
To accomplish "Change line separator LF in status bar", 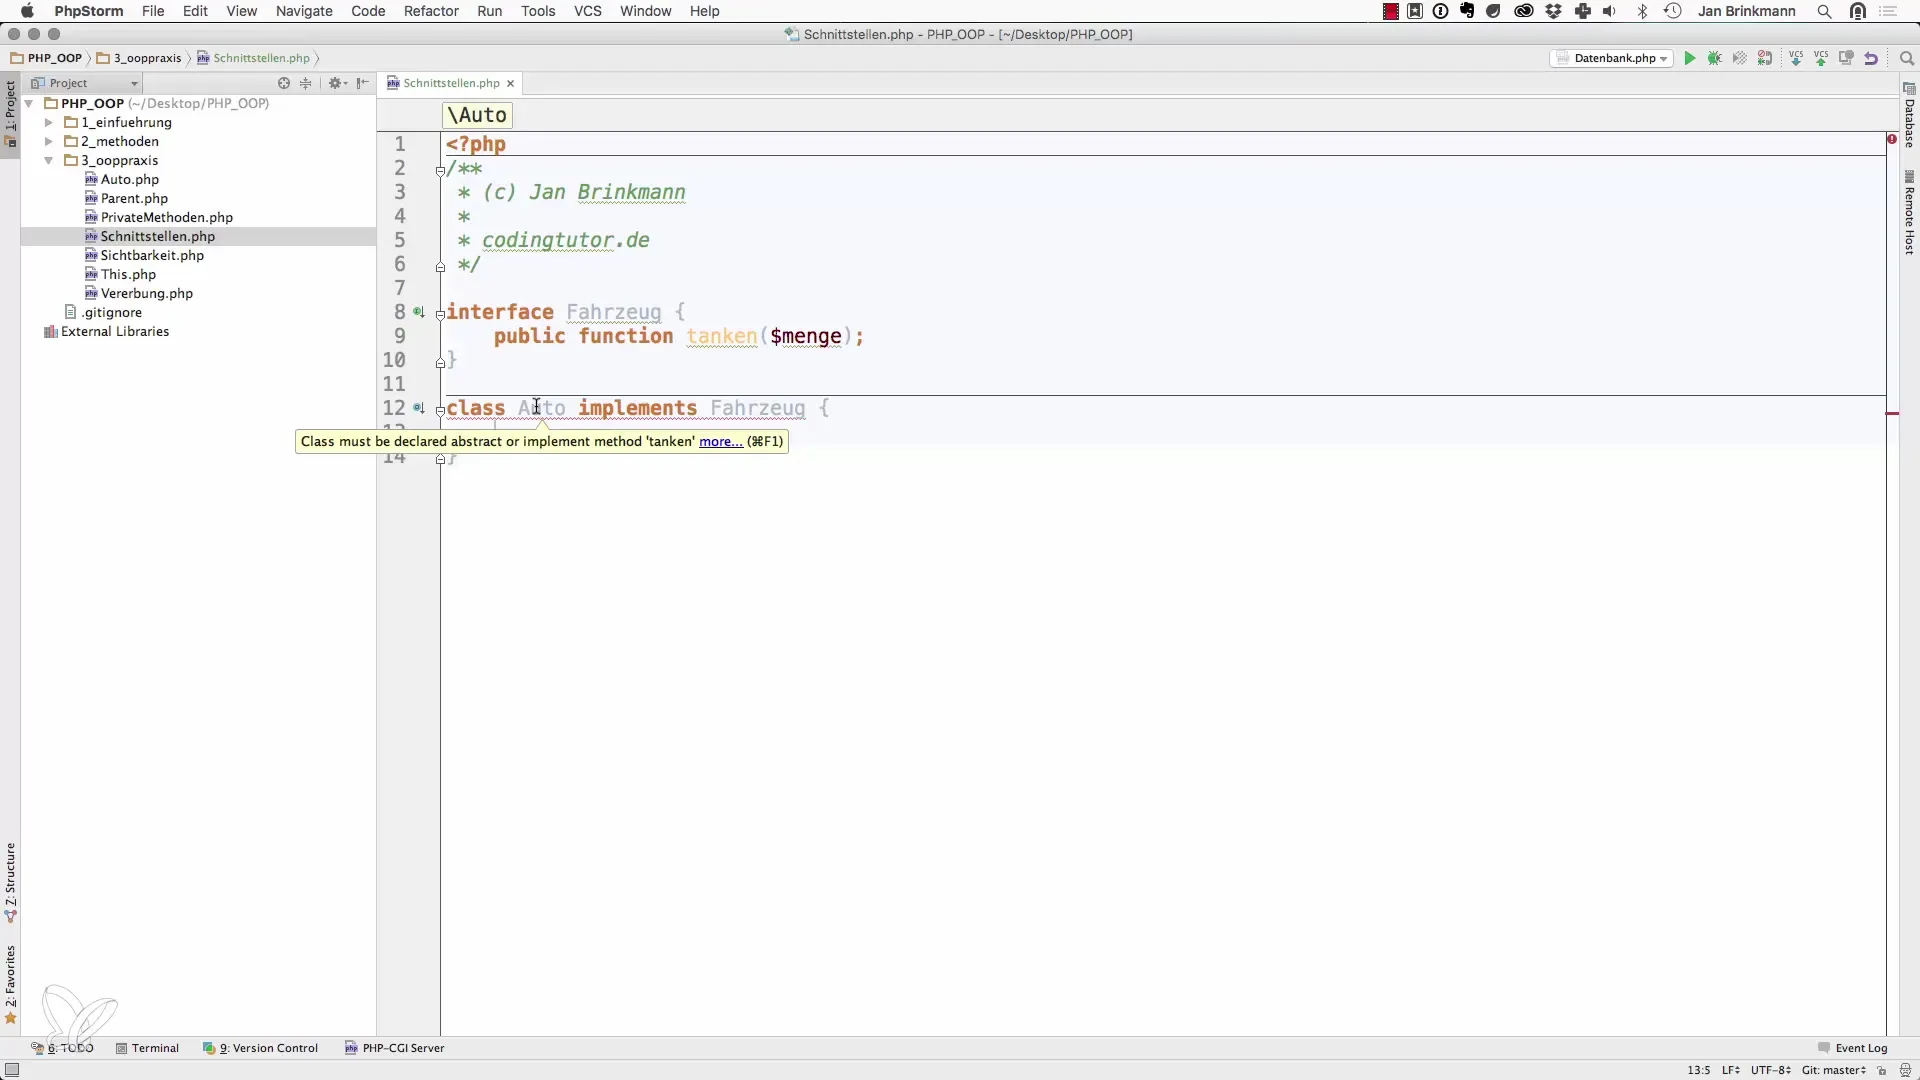I will (1731, 1070).
